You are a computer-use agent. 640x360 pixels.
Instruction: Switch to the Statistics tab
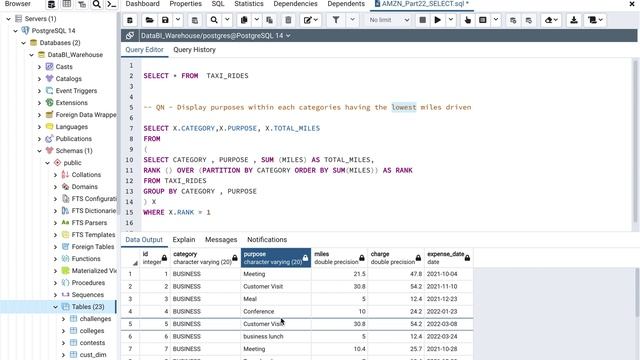pyautogui.click(x=249, y=4)
